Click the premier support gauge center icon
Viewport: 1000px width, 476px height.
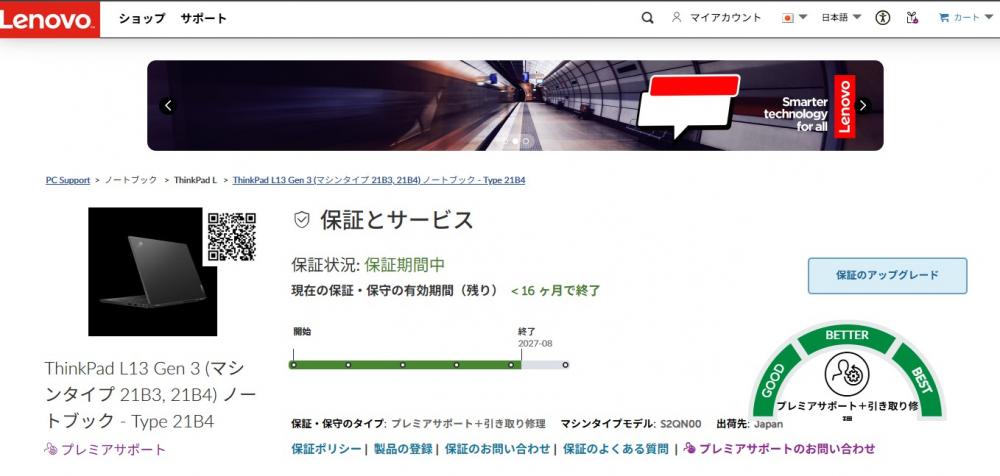tap(847, 376)
